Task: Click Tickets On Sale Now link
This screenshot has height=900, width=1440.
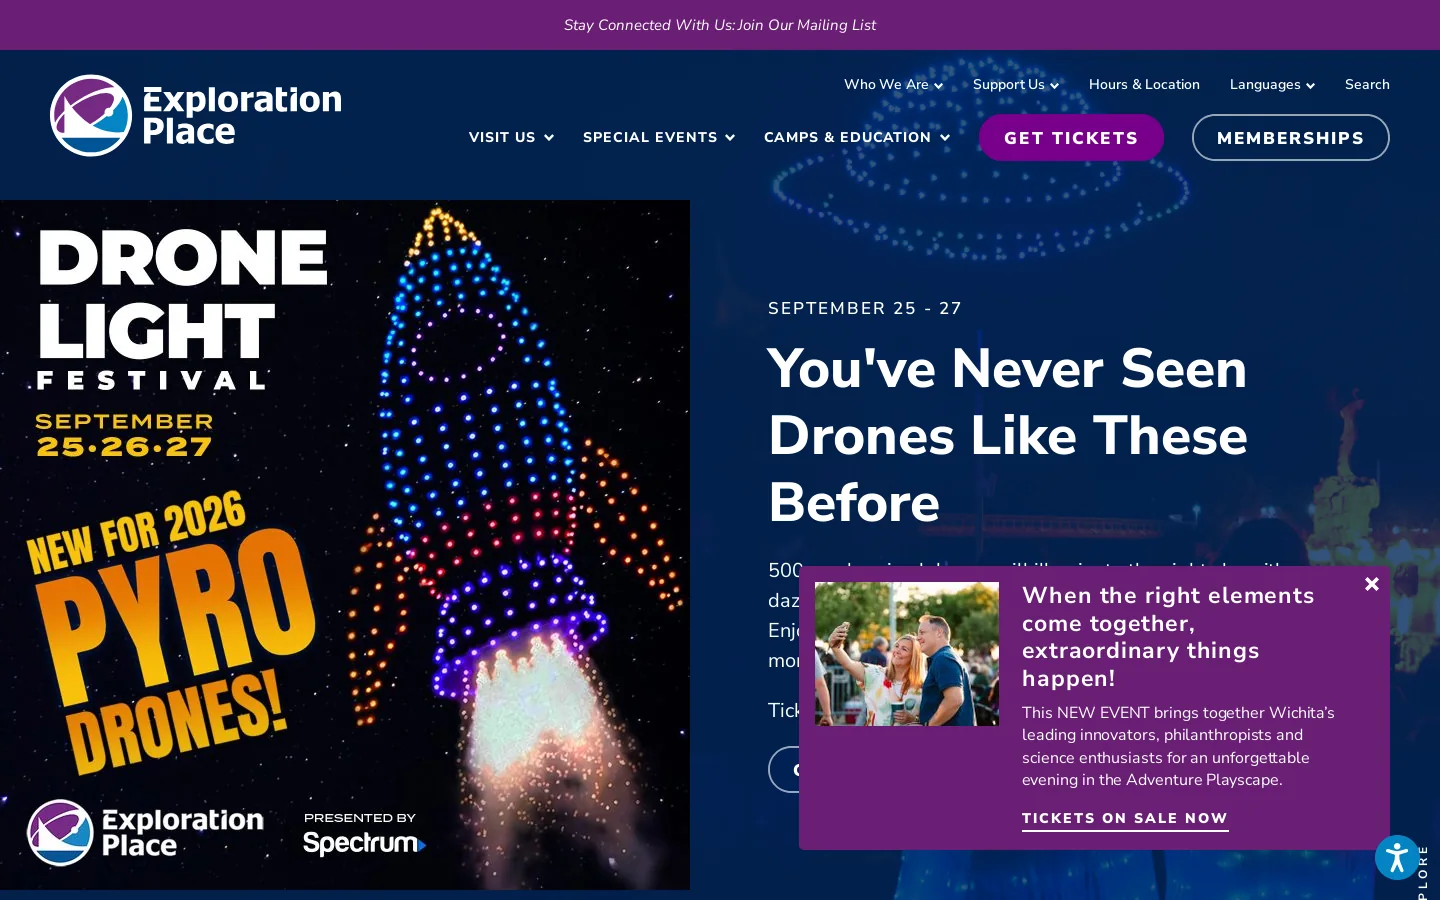Action: click(x=1125, y=819)
